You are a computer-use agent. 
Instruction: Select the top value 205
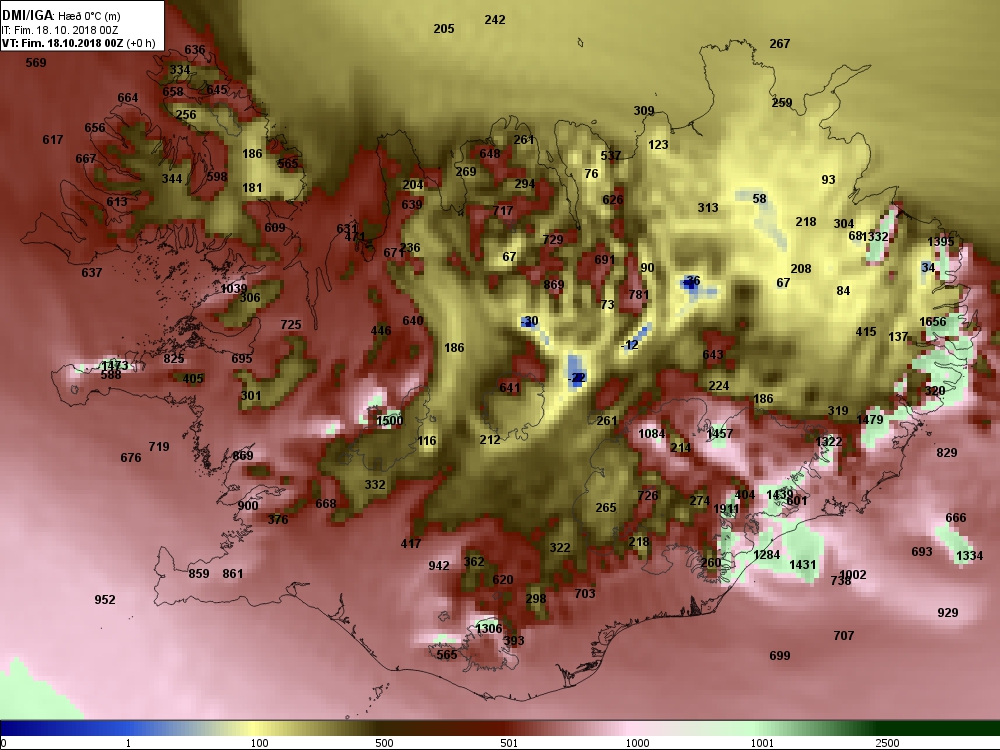pos(444,29)
